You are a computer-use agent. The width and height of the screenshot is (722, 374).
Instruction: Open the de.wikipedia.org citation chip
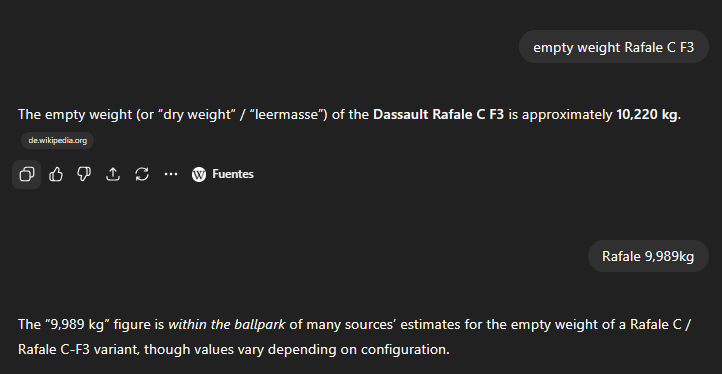[x=58, y=140]
